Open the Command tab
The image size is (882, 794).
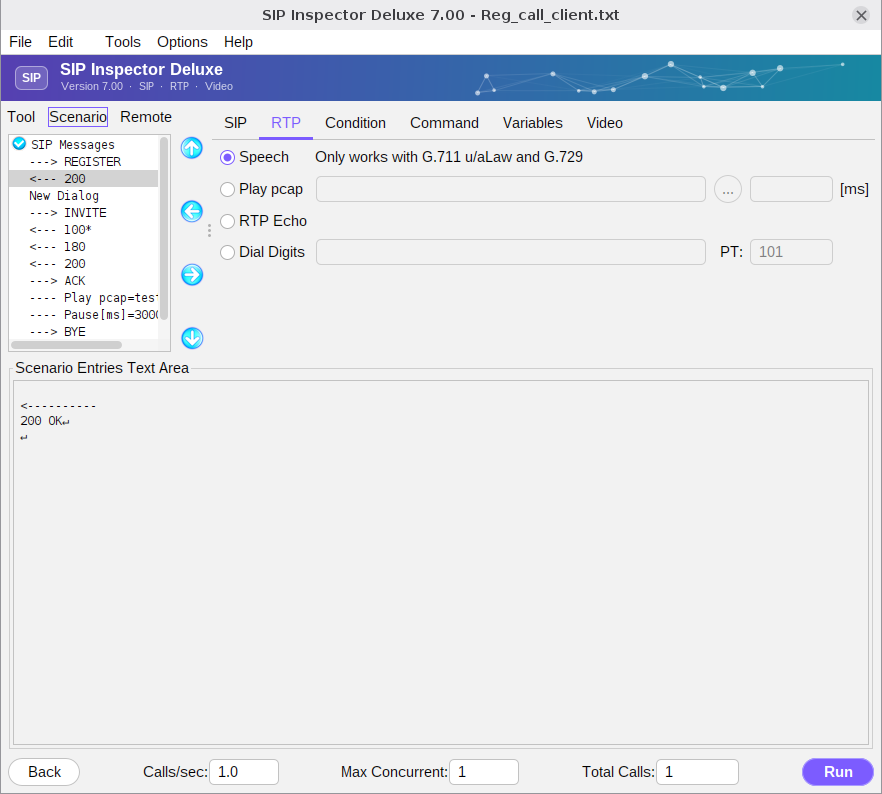point(444,123)
